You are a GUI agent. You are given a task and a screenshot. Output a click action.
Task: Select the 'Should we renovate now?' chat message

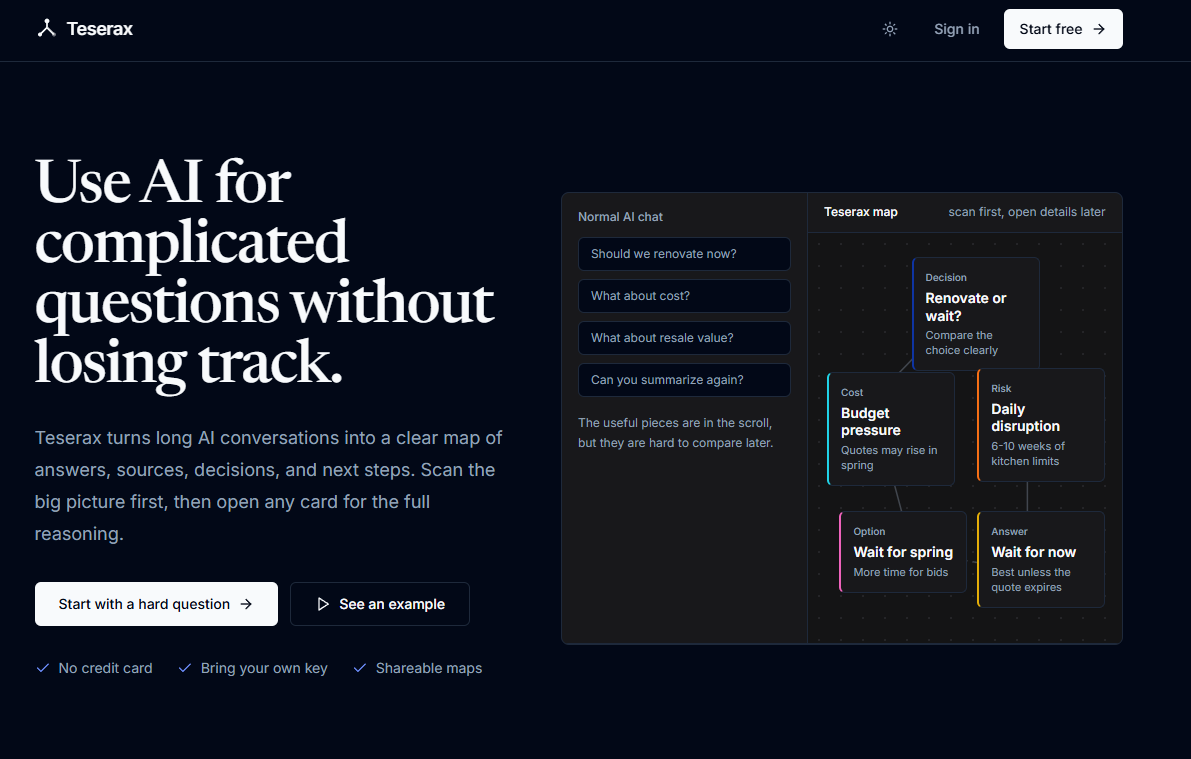pos(684,254)
